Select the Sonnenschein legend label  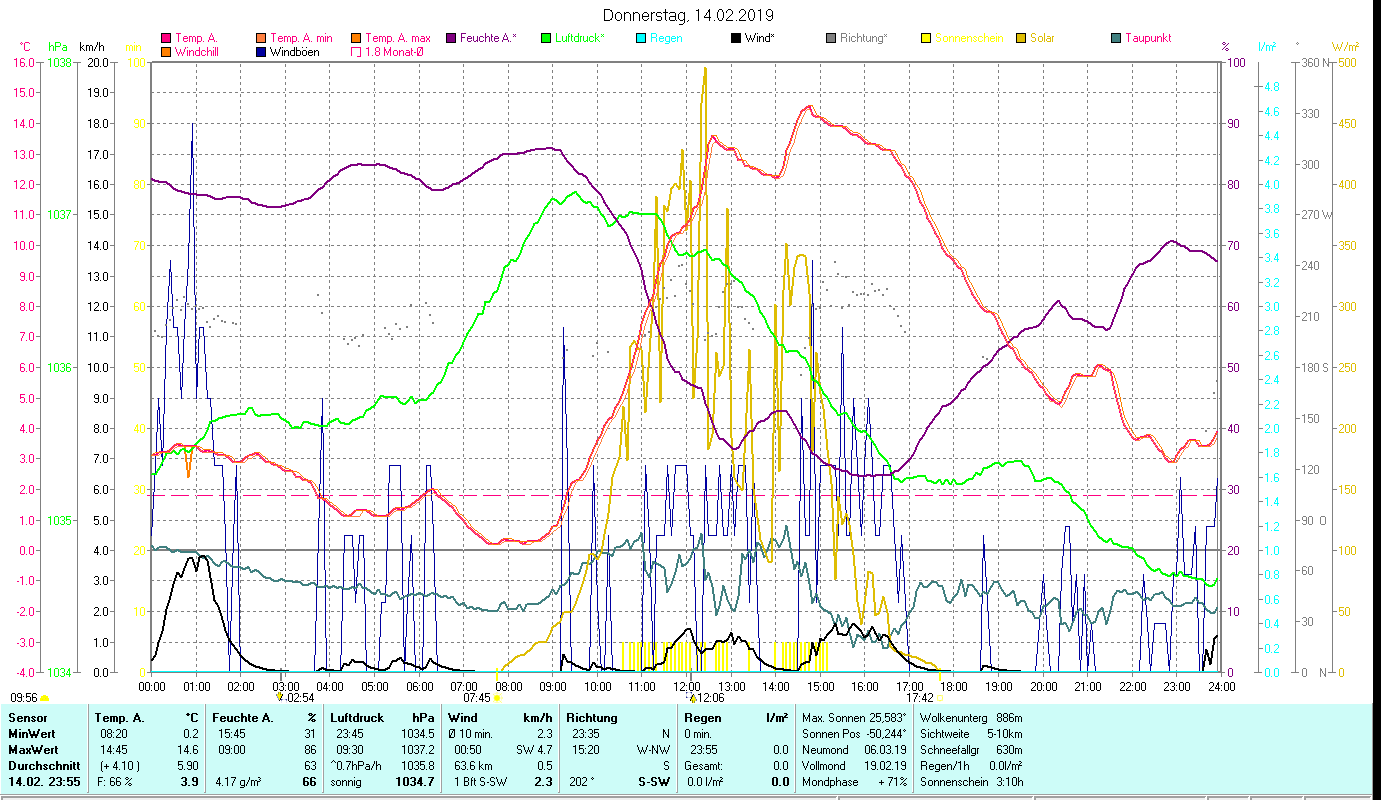(969, 38)
